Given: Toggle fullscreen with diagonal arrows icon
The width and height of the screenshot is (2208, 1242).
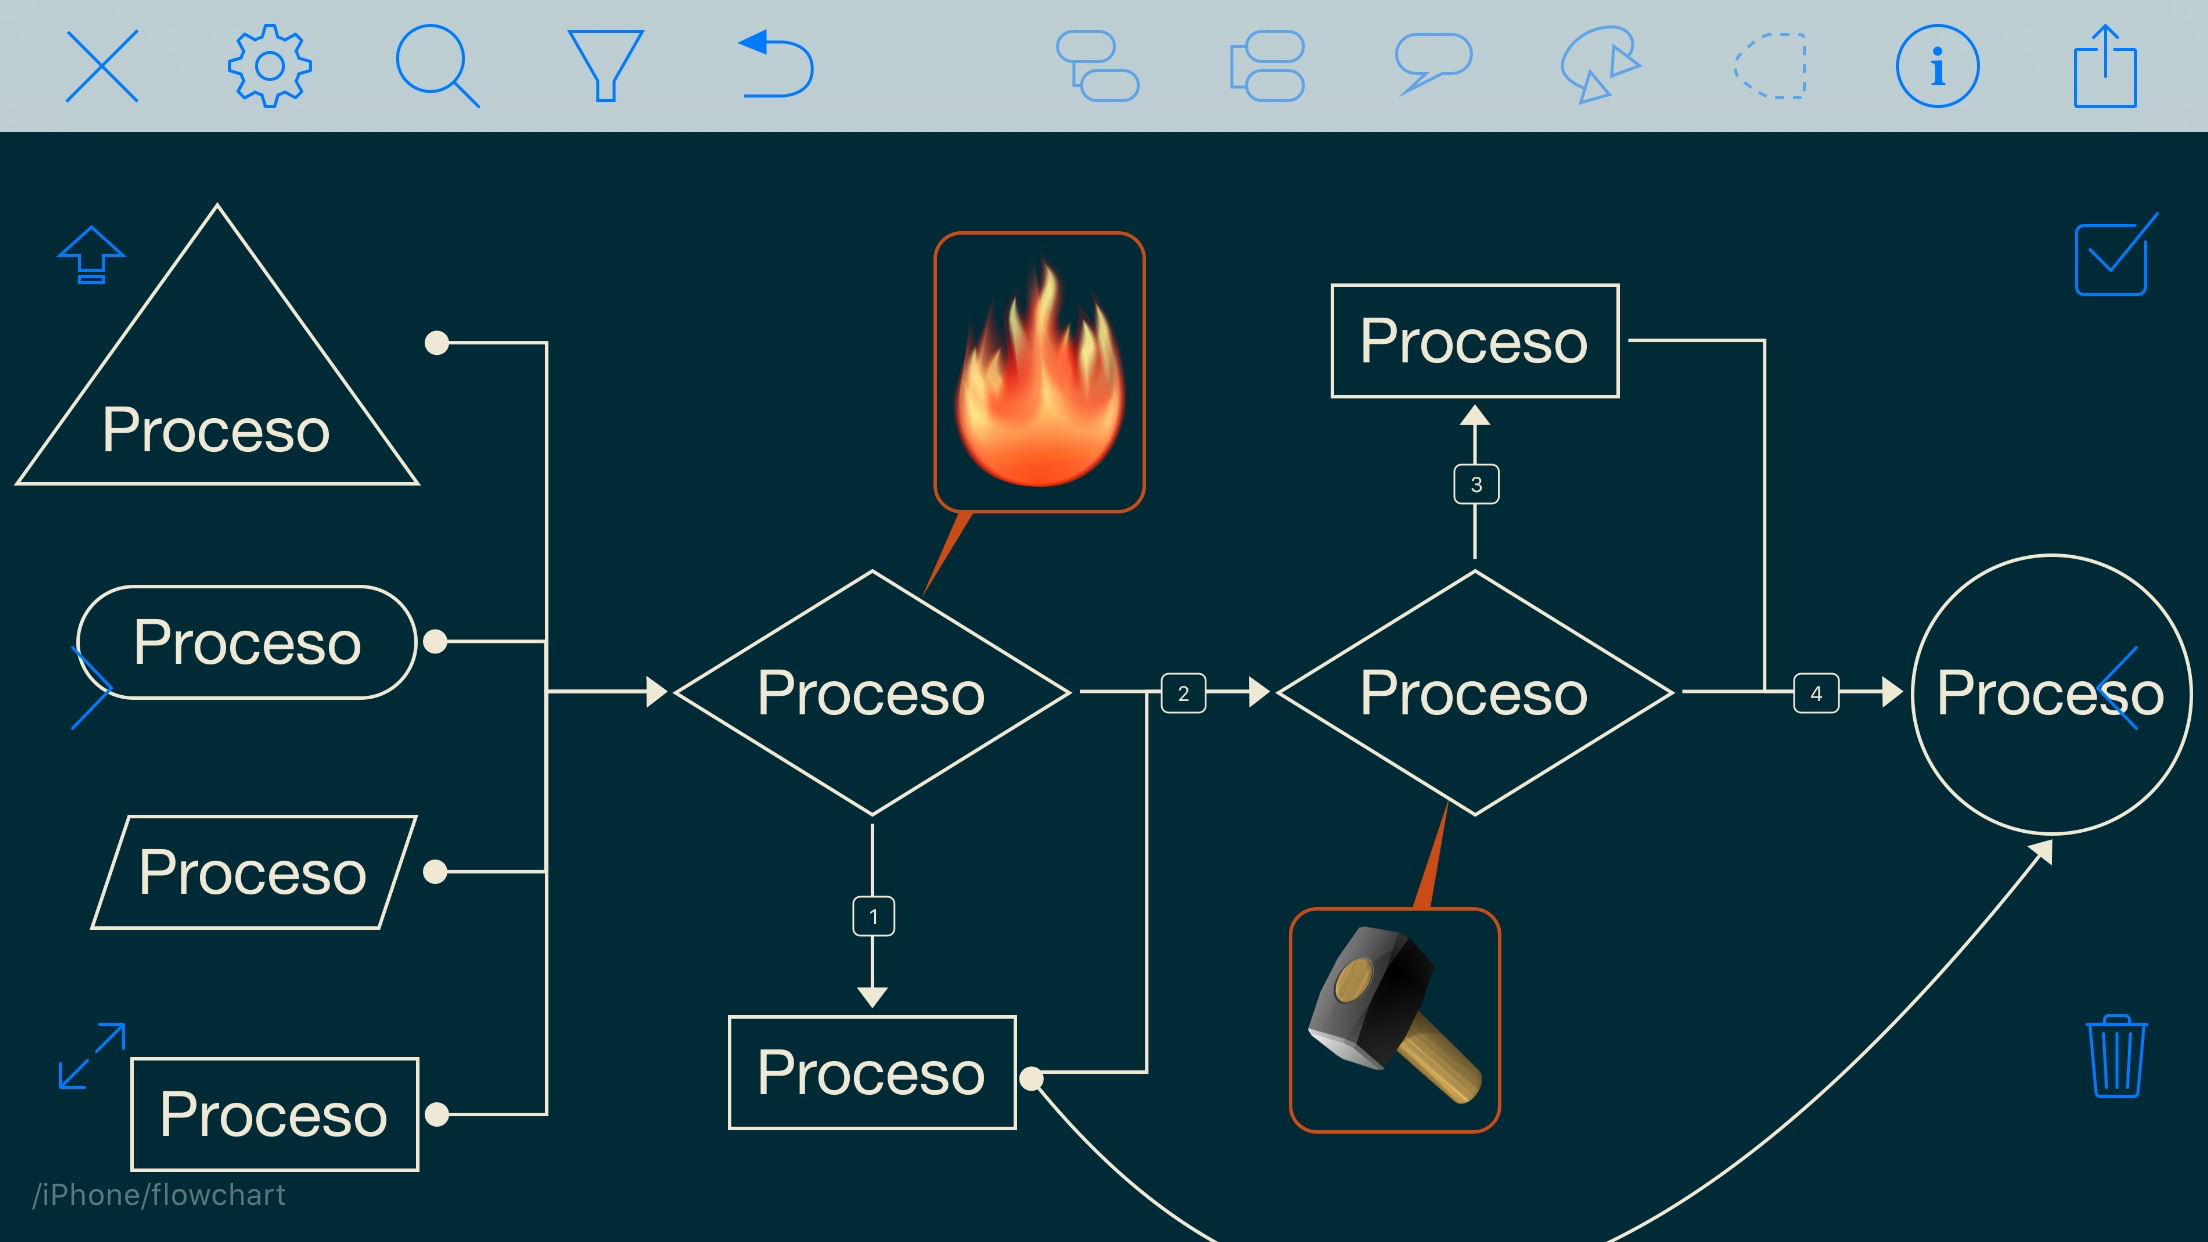Looking at the screenshot, I should [x=92, y=1056].
